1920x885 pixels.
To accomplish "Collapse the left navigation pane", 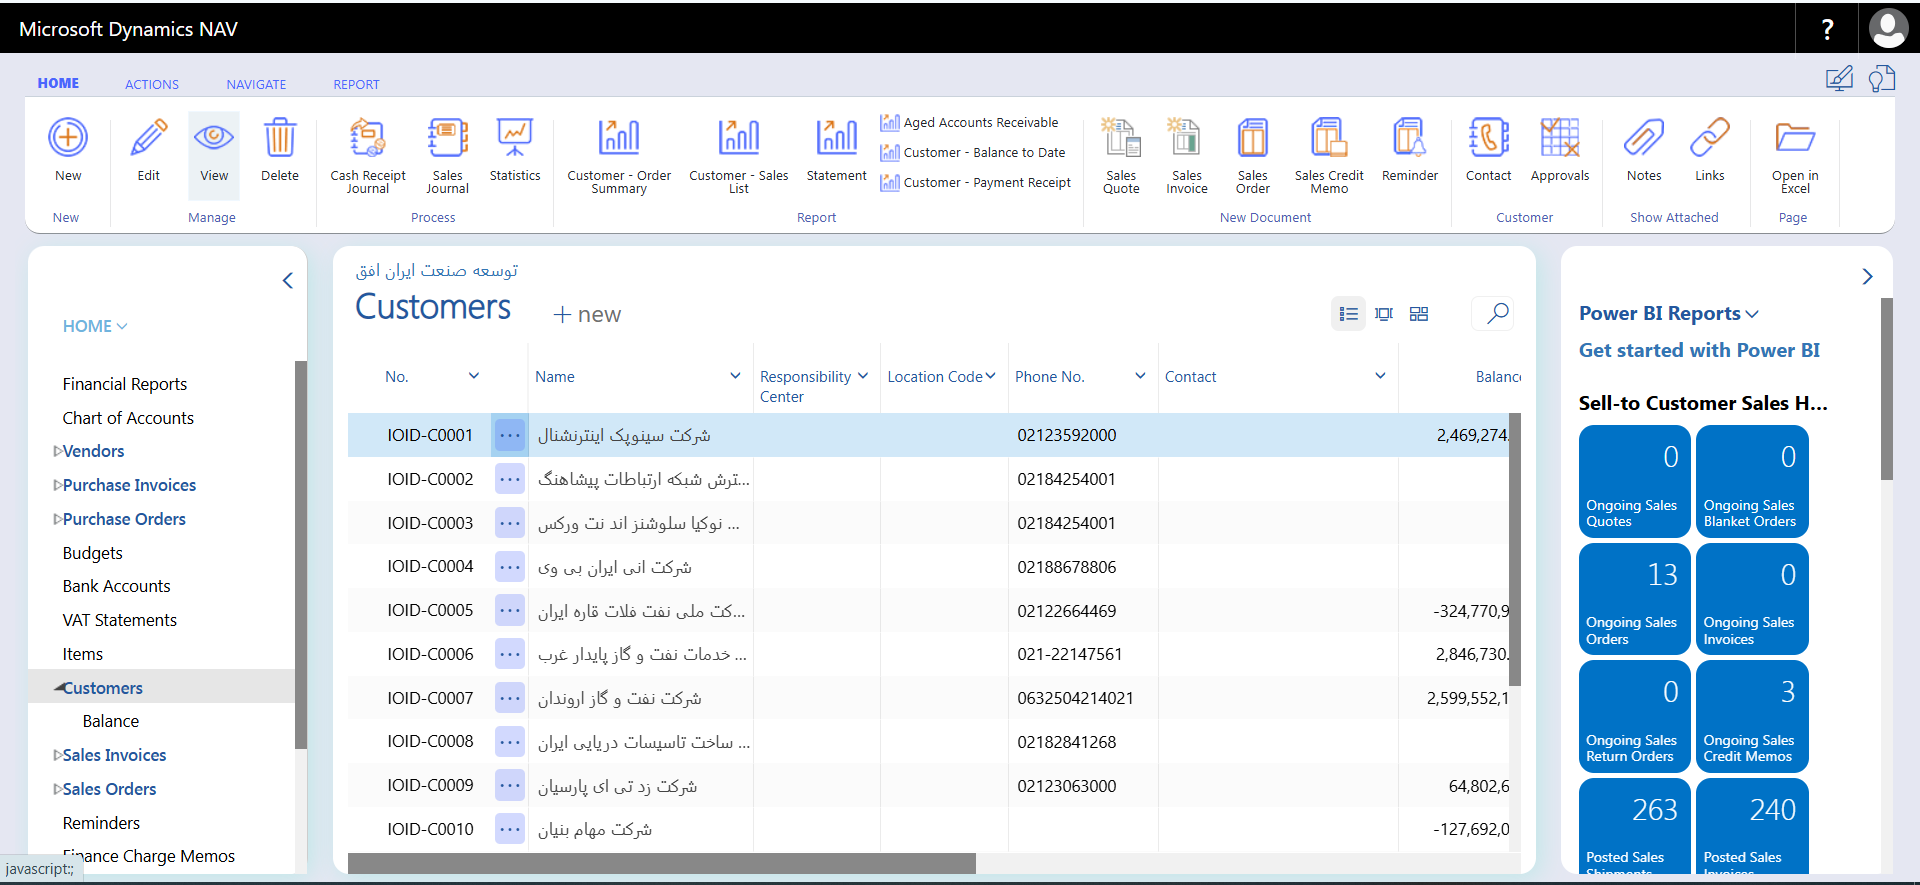I will [287, 280].
